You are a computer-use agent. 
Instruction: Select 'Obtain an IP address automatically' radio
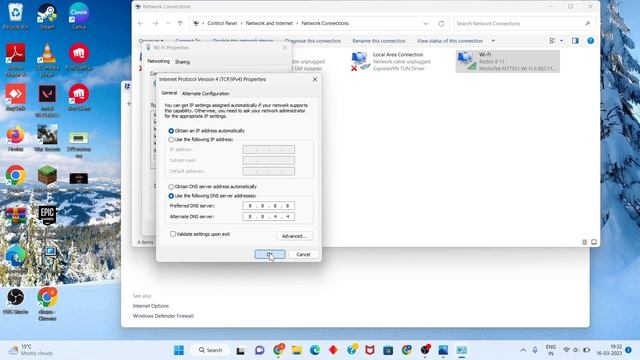171,131
